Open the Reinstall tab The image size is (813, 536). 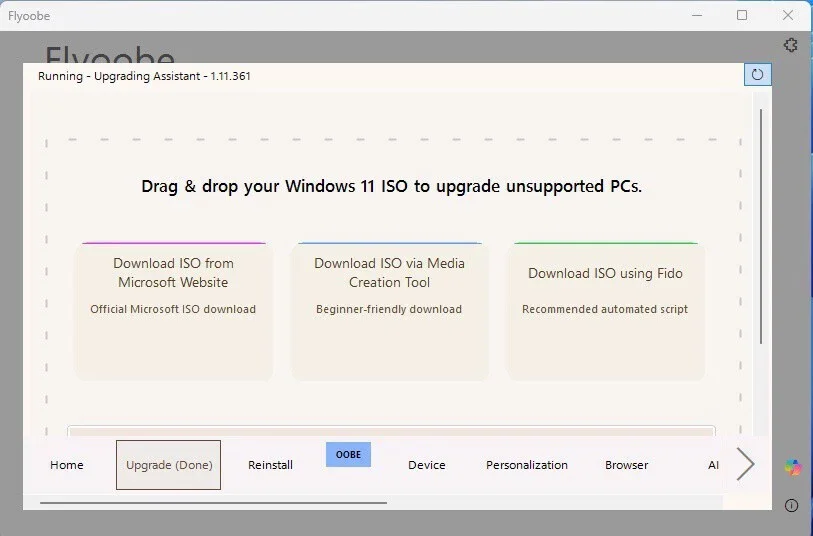[x=270, y=465]
